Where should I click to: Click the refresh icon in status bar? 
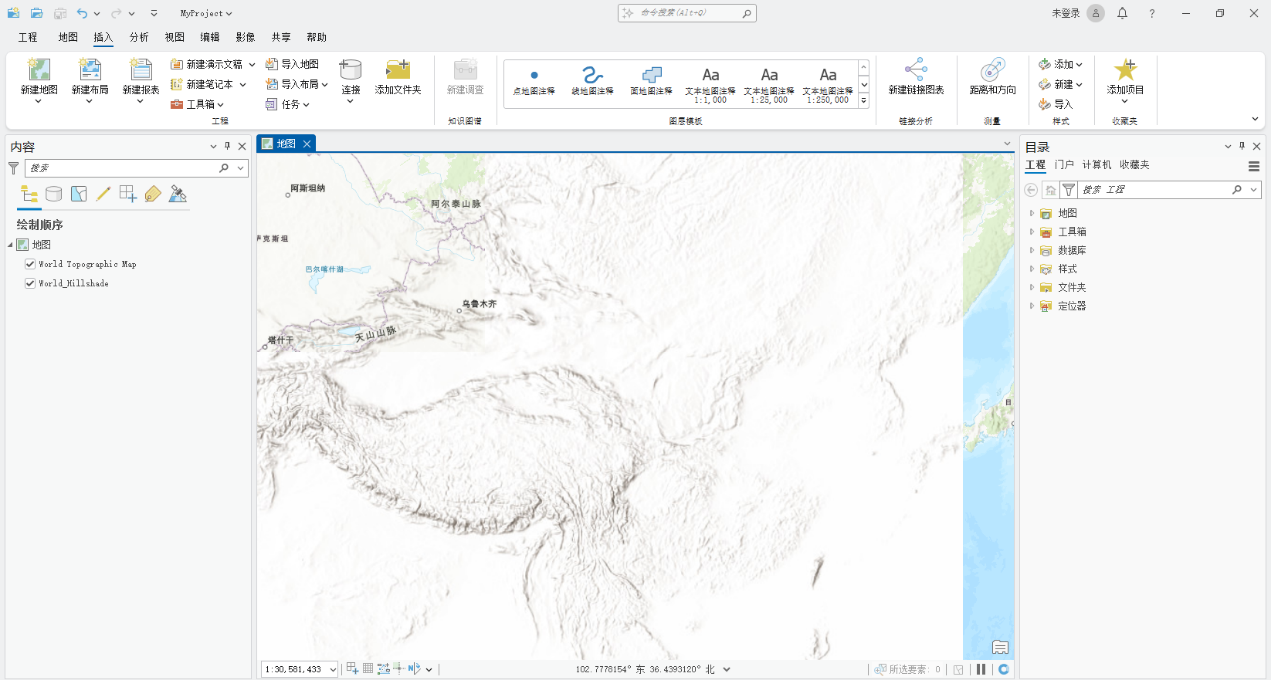[x=1003, y=669]
